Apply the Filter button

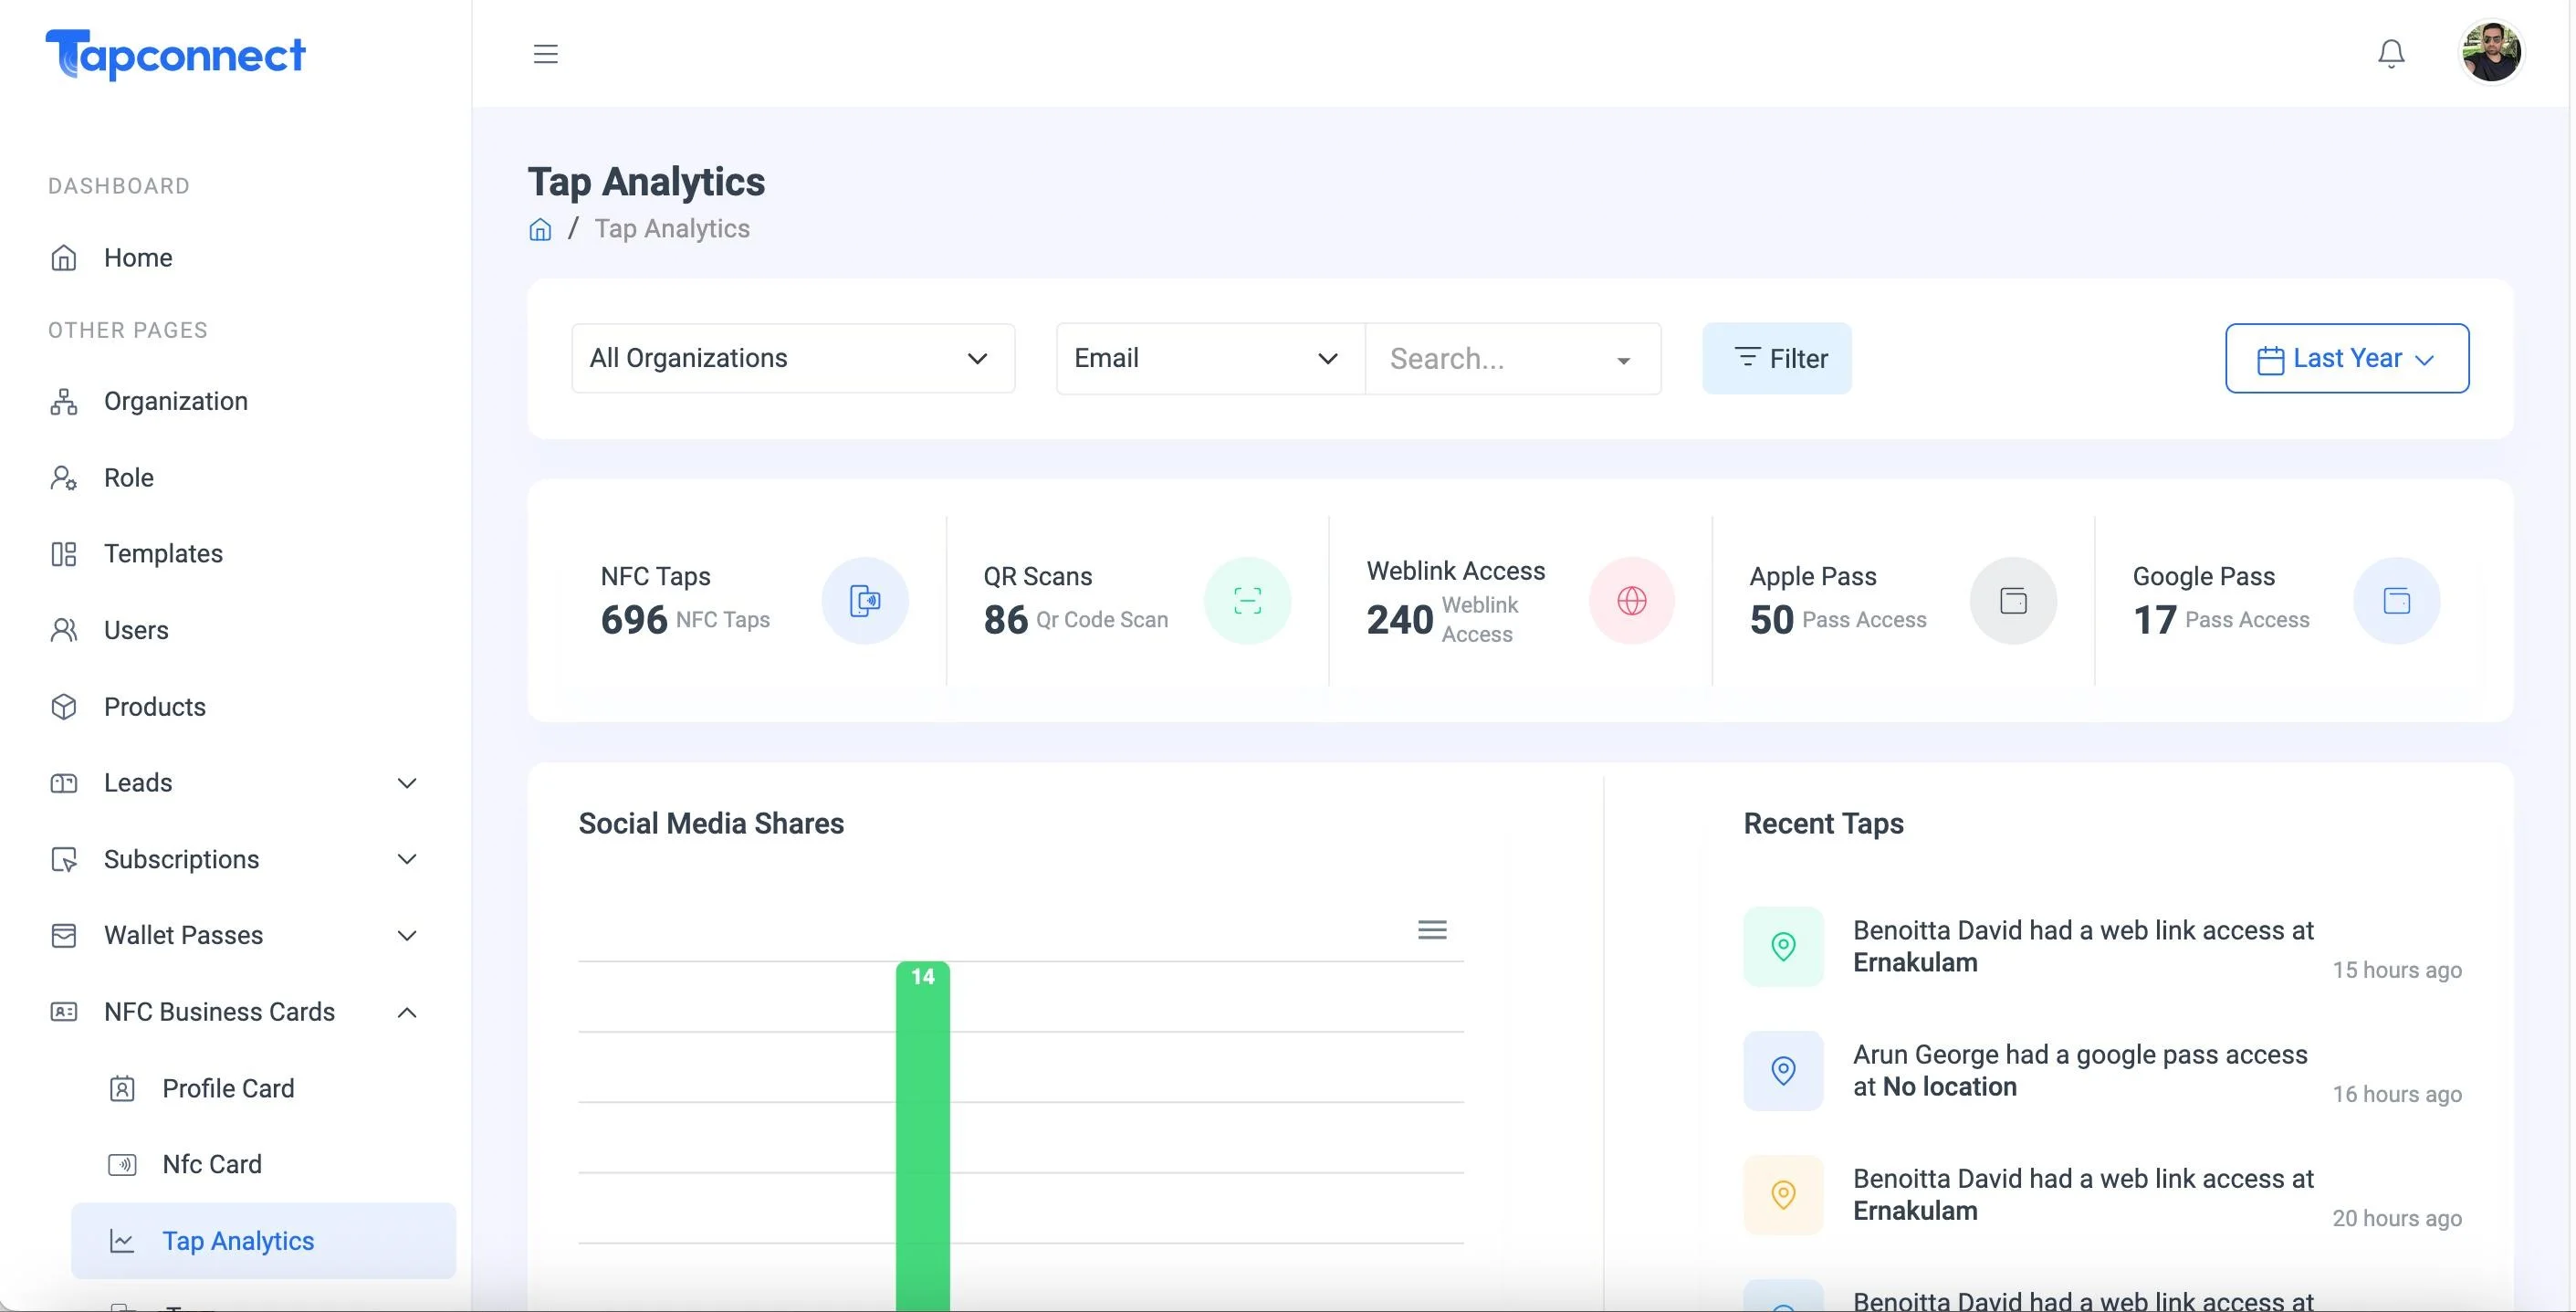[x=1777, y=358]
